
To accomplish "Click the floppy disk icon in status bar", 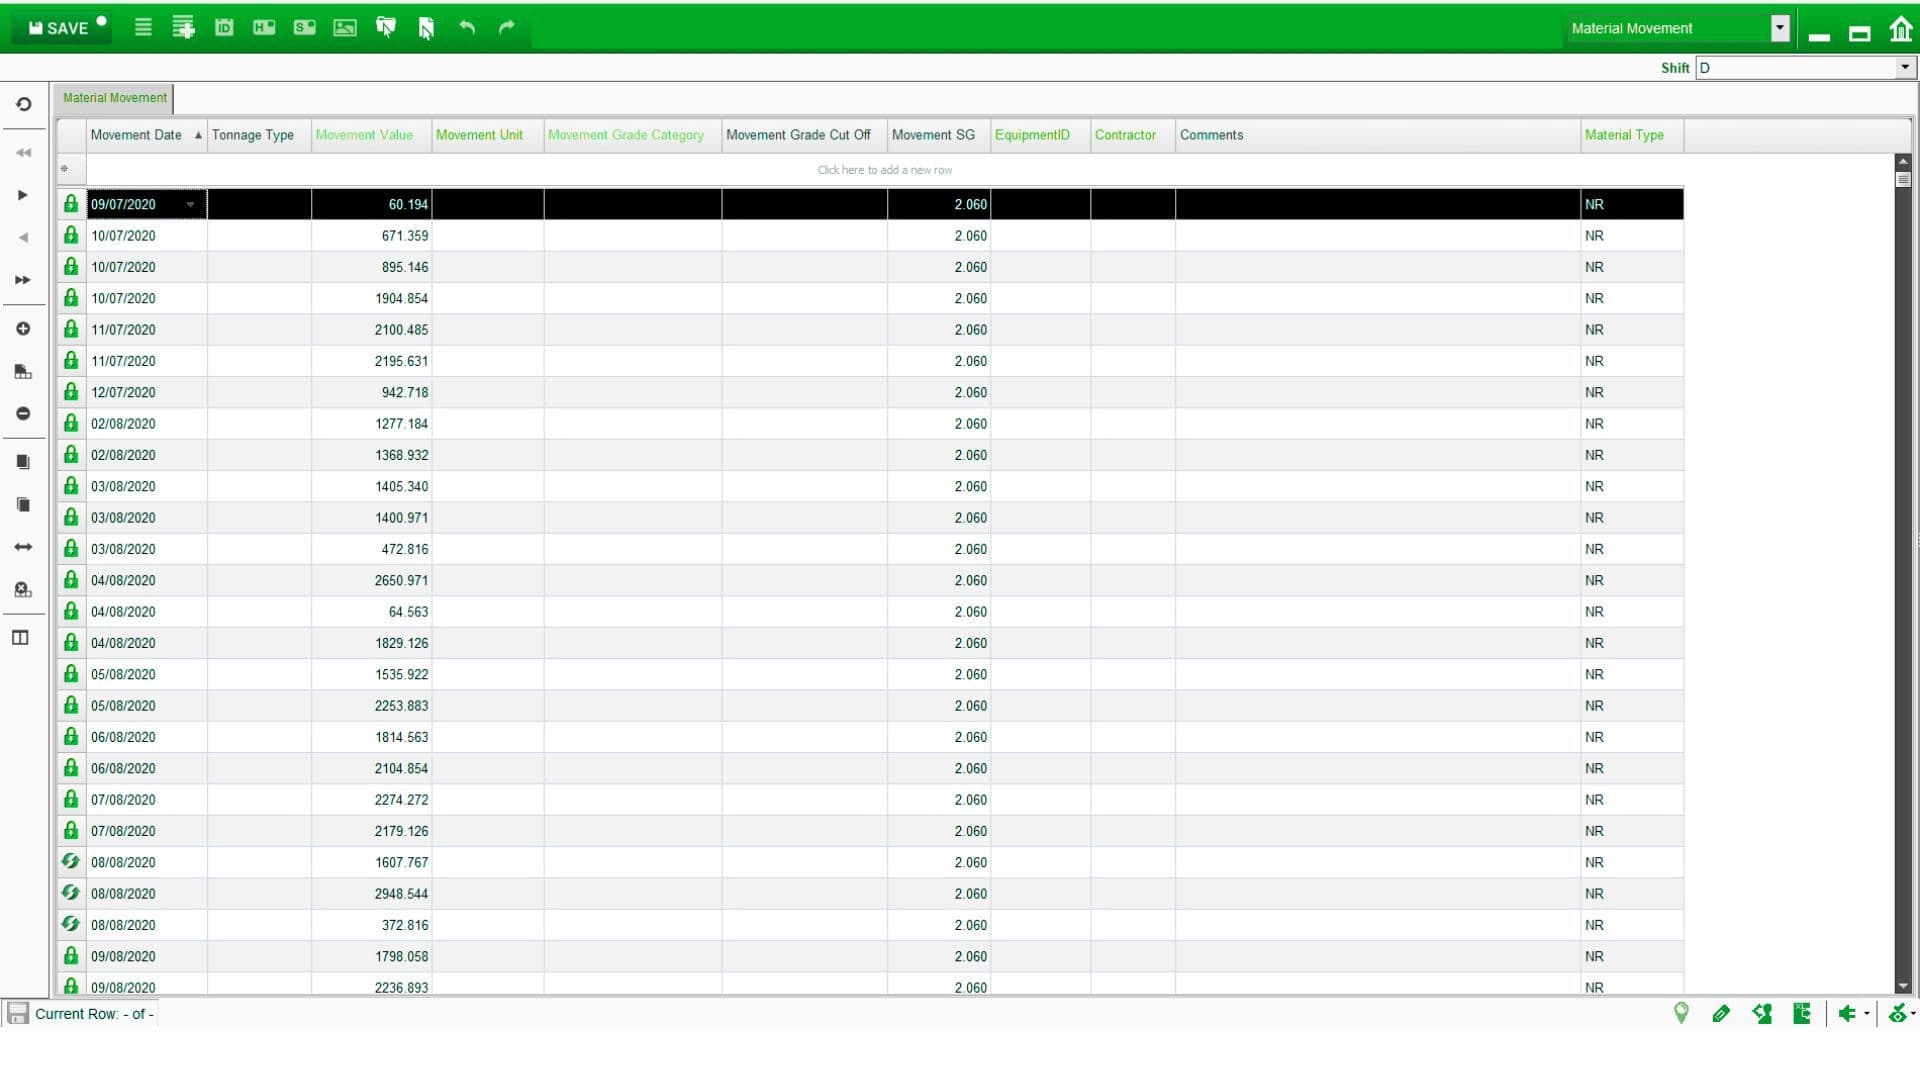I will click(x=17, y=1014).
